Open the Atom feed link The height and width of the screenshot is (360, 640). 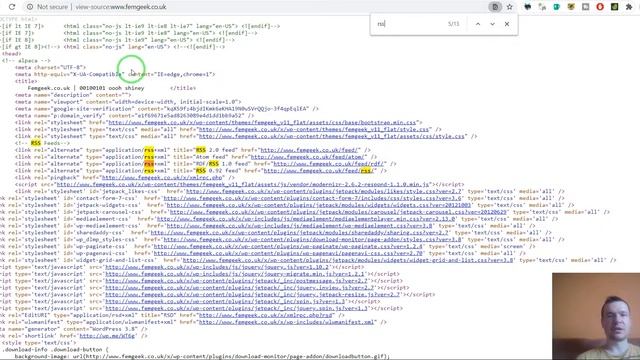[x=308, y=157]
